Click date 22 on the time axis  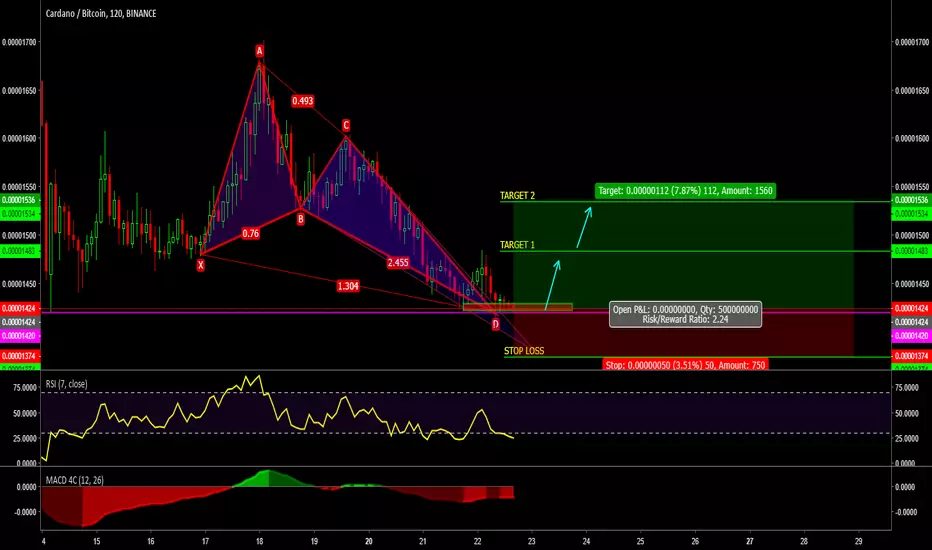[x=477, y=541]
